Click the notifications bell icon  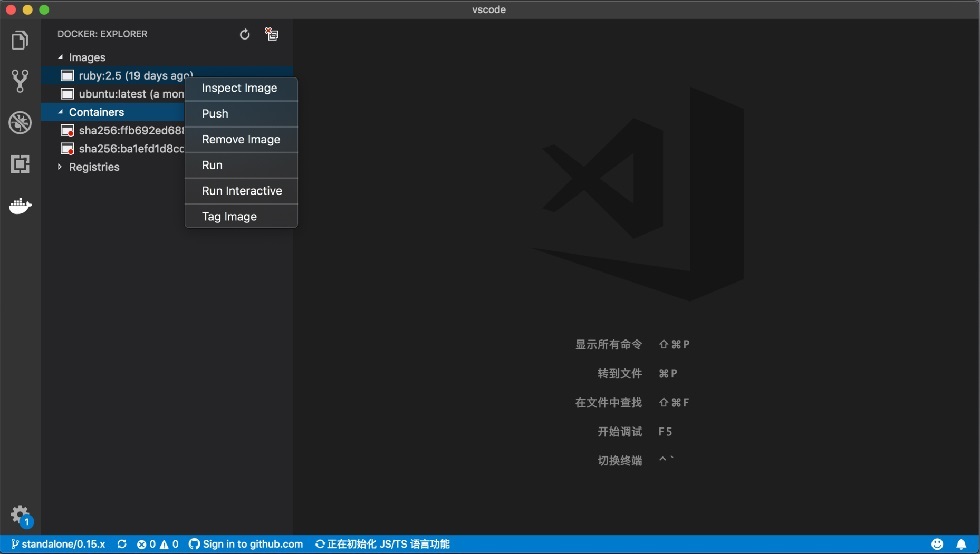tap(961, 544)
